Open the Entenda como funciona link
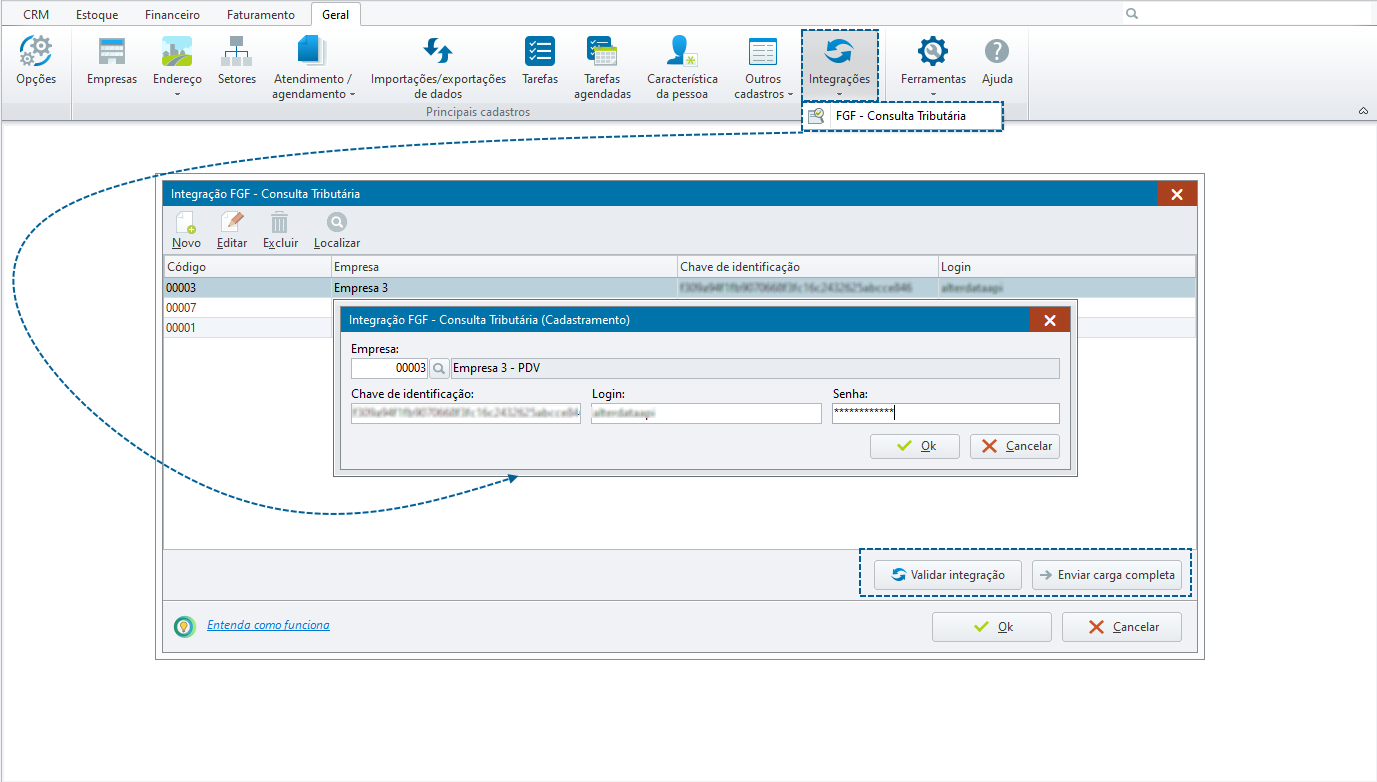This screenshot has width=1377, height=782. (x=268, y=625)
